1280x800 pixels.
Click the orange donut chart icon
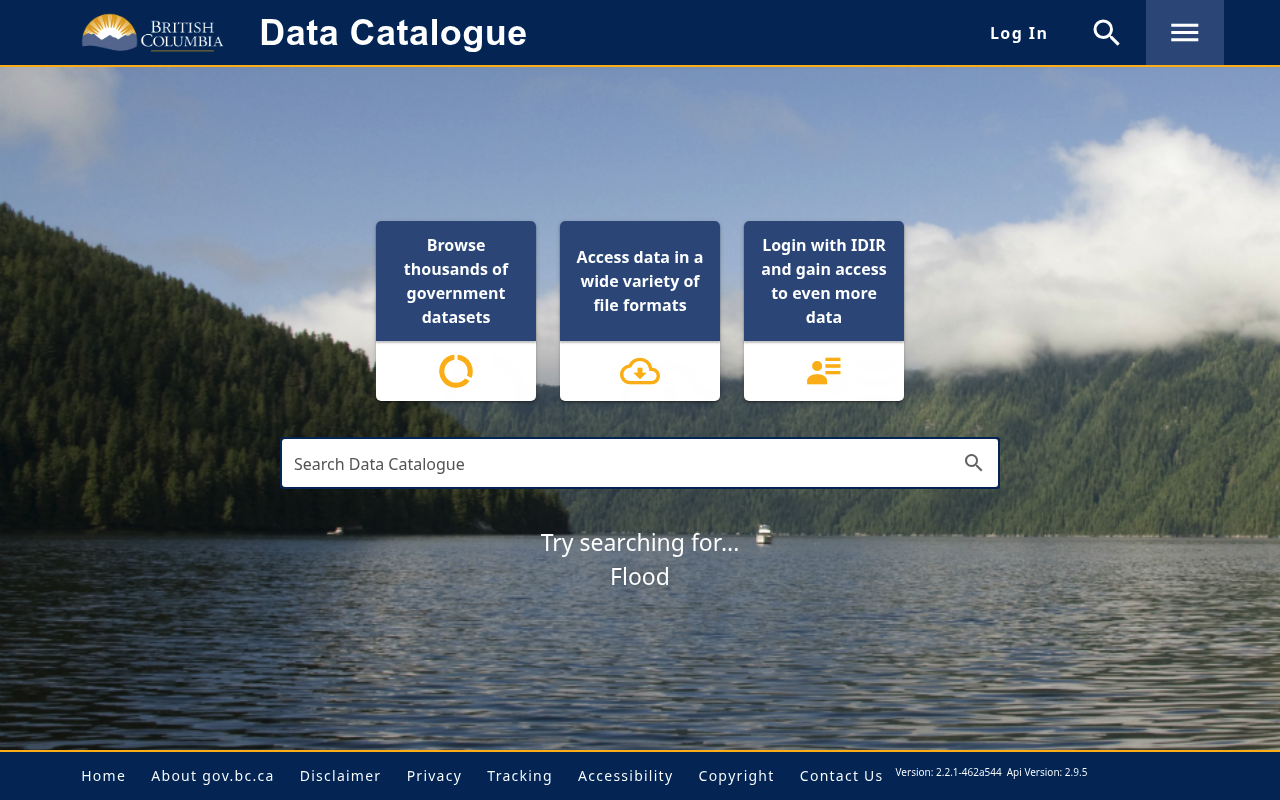point(456,371)
